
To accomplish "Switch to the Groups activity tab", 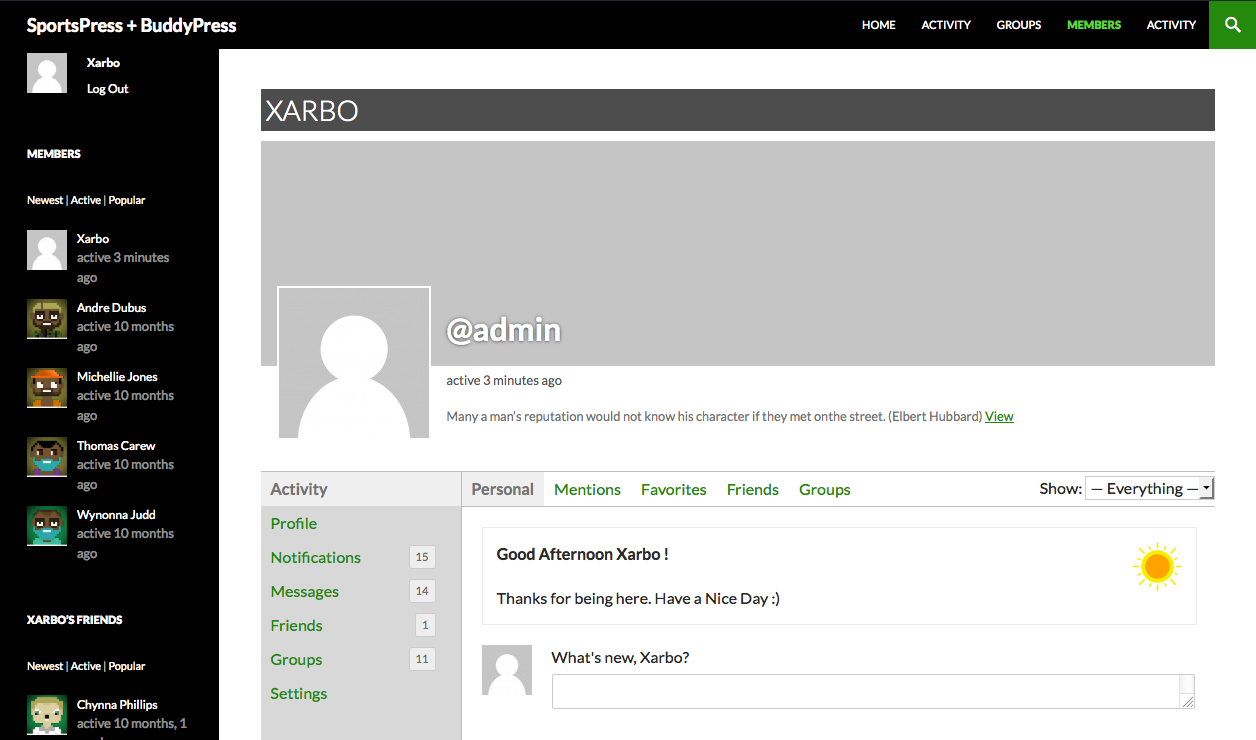I will [824, 489].
